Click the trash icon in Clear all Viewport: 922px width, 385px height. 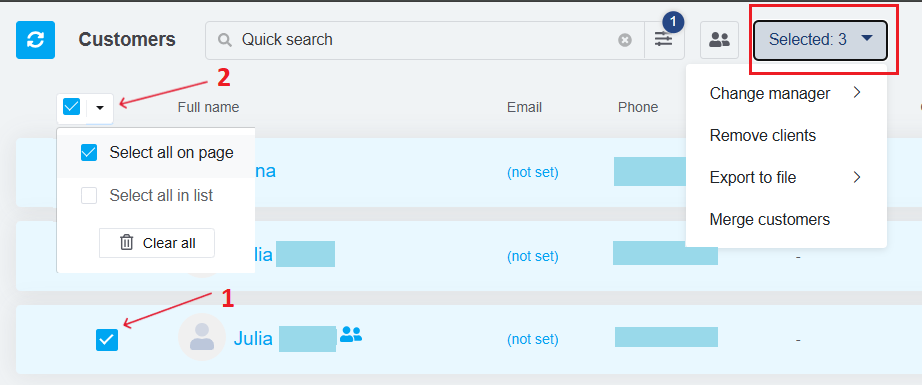coord(126,243)
